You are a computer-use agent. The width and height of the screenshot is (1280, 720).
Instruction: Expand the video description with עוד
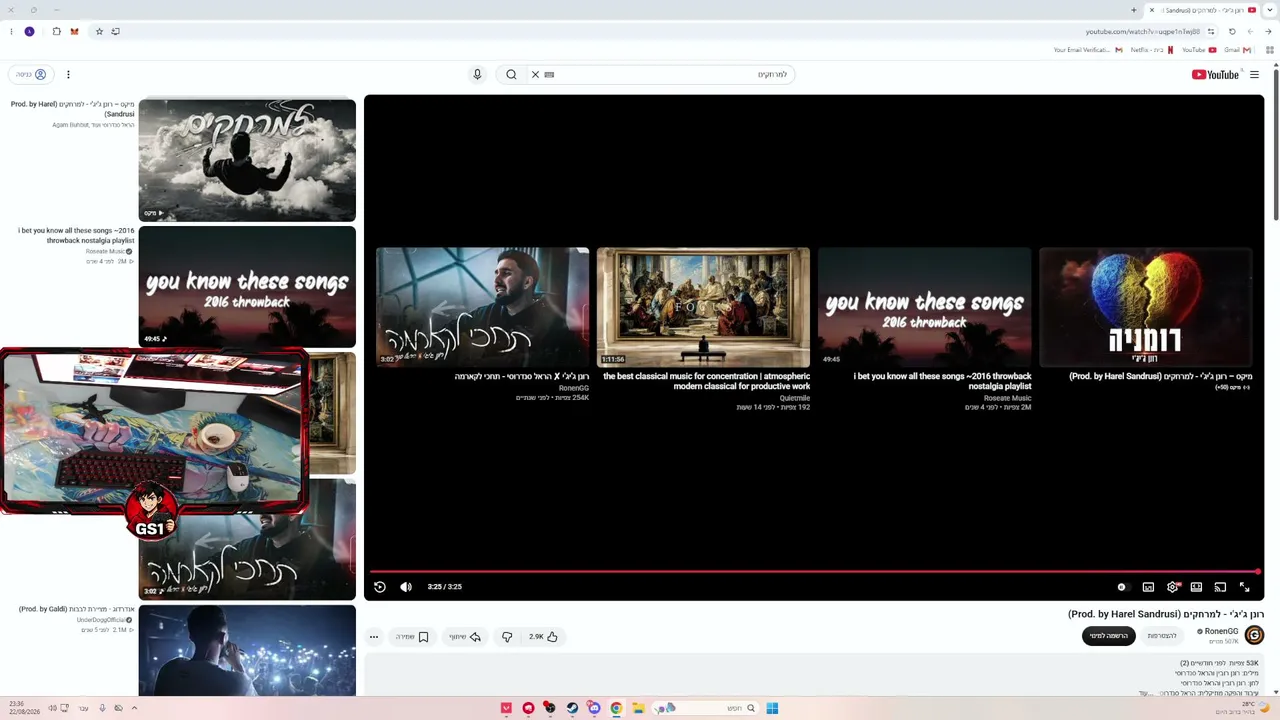(1145, 693)
